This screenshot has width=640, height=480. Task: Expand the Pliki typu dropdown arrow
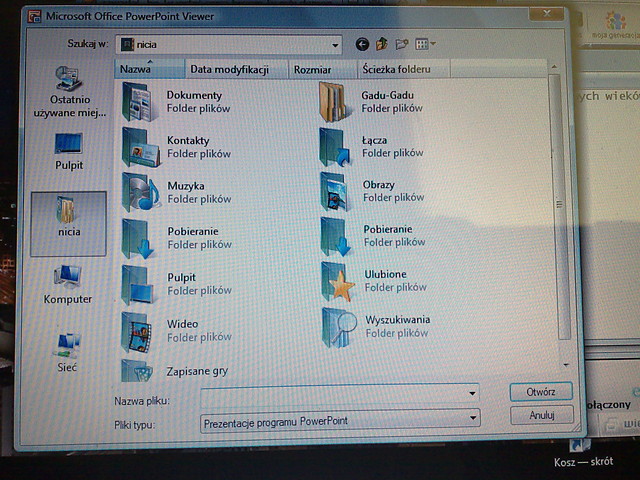pos(473,418)
